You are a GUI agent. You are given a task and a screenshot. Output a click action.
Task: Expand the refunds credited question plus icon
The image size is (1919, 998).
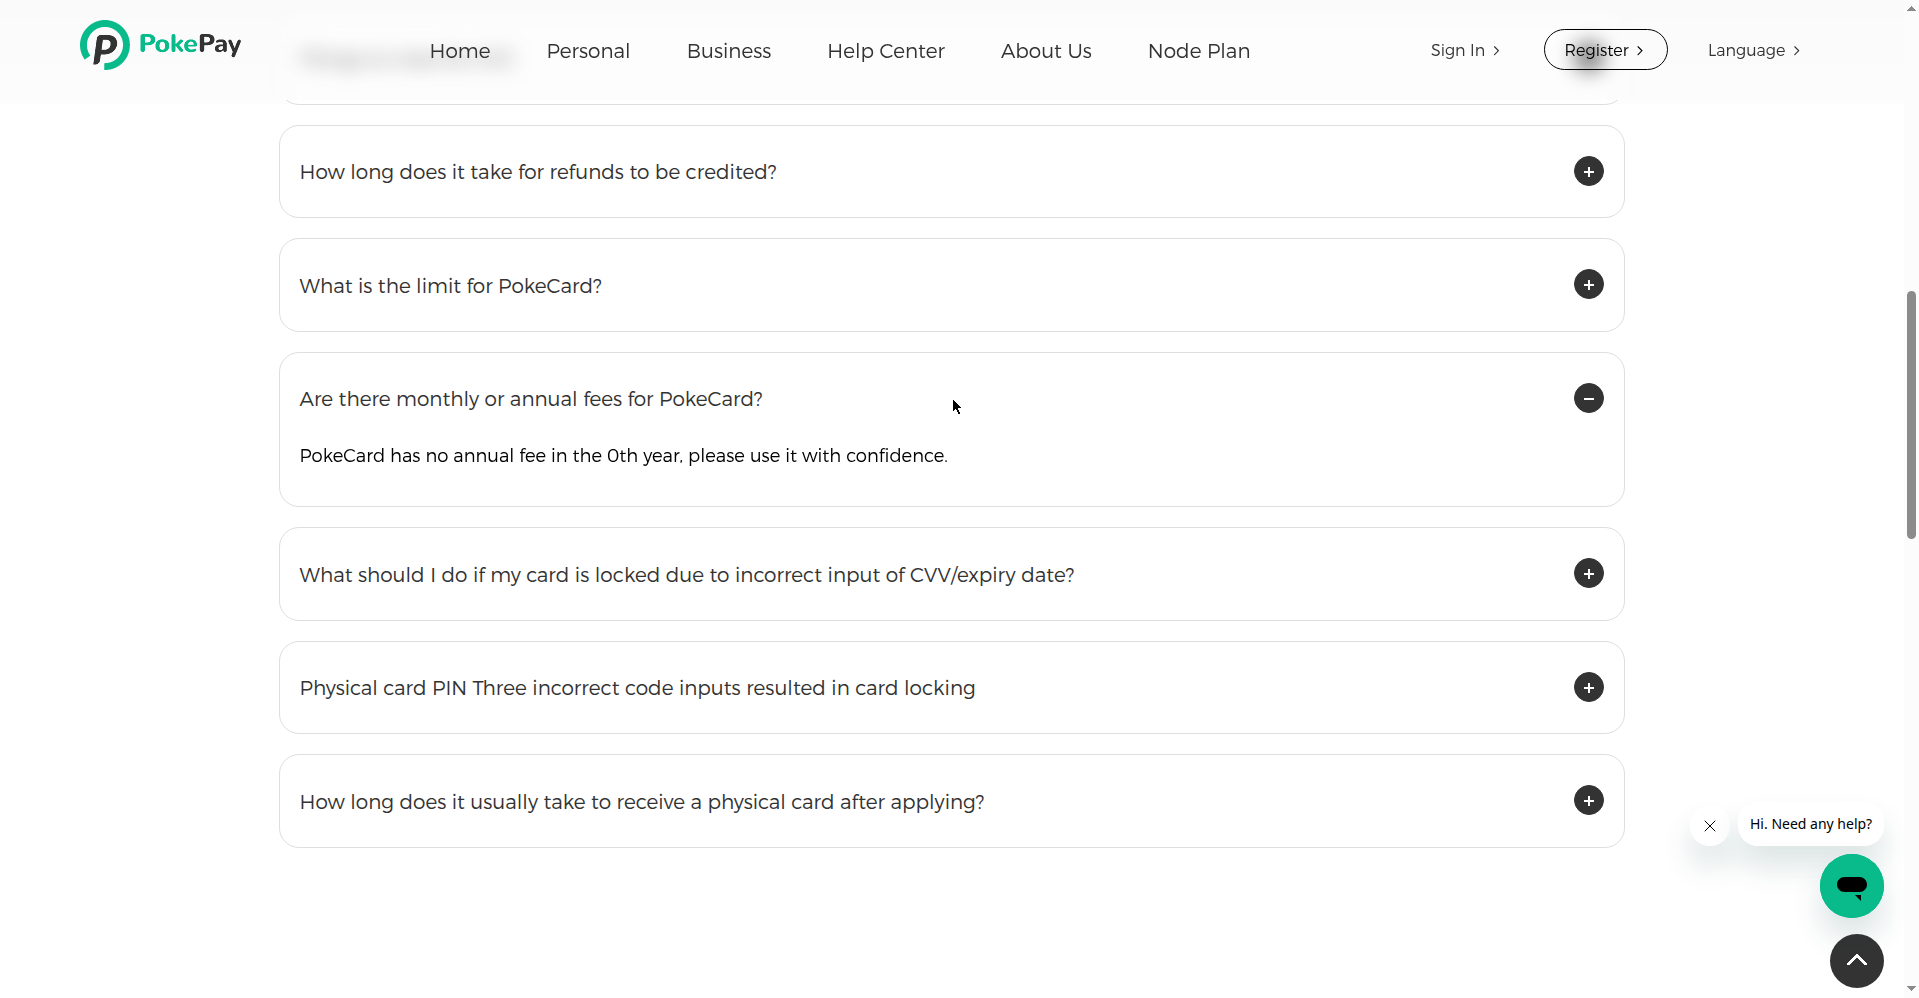[x=1588, y=171]
